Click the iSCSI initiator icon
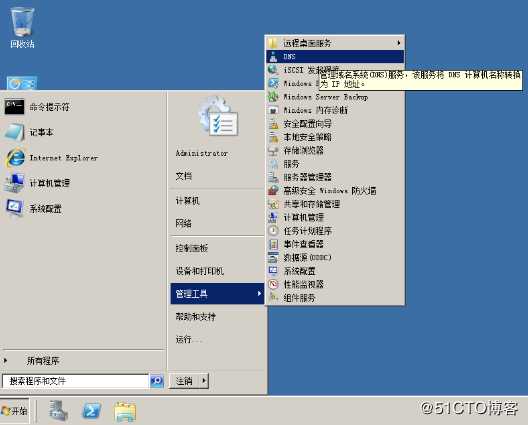The width and height of the screenshot is (528, 425). 273,70
